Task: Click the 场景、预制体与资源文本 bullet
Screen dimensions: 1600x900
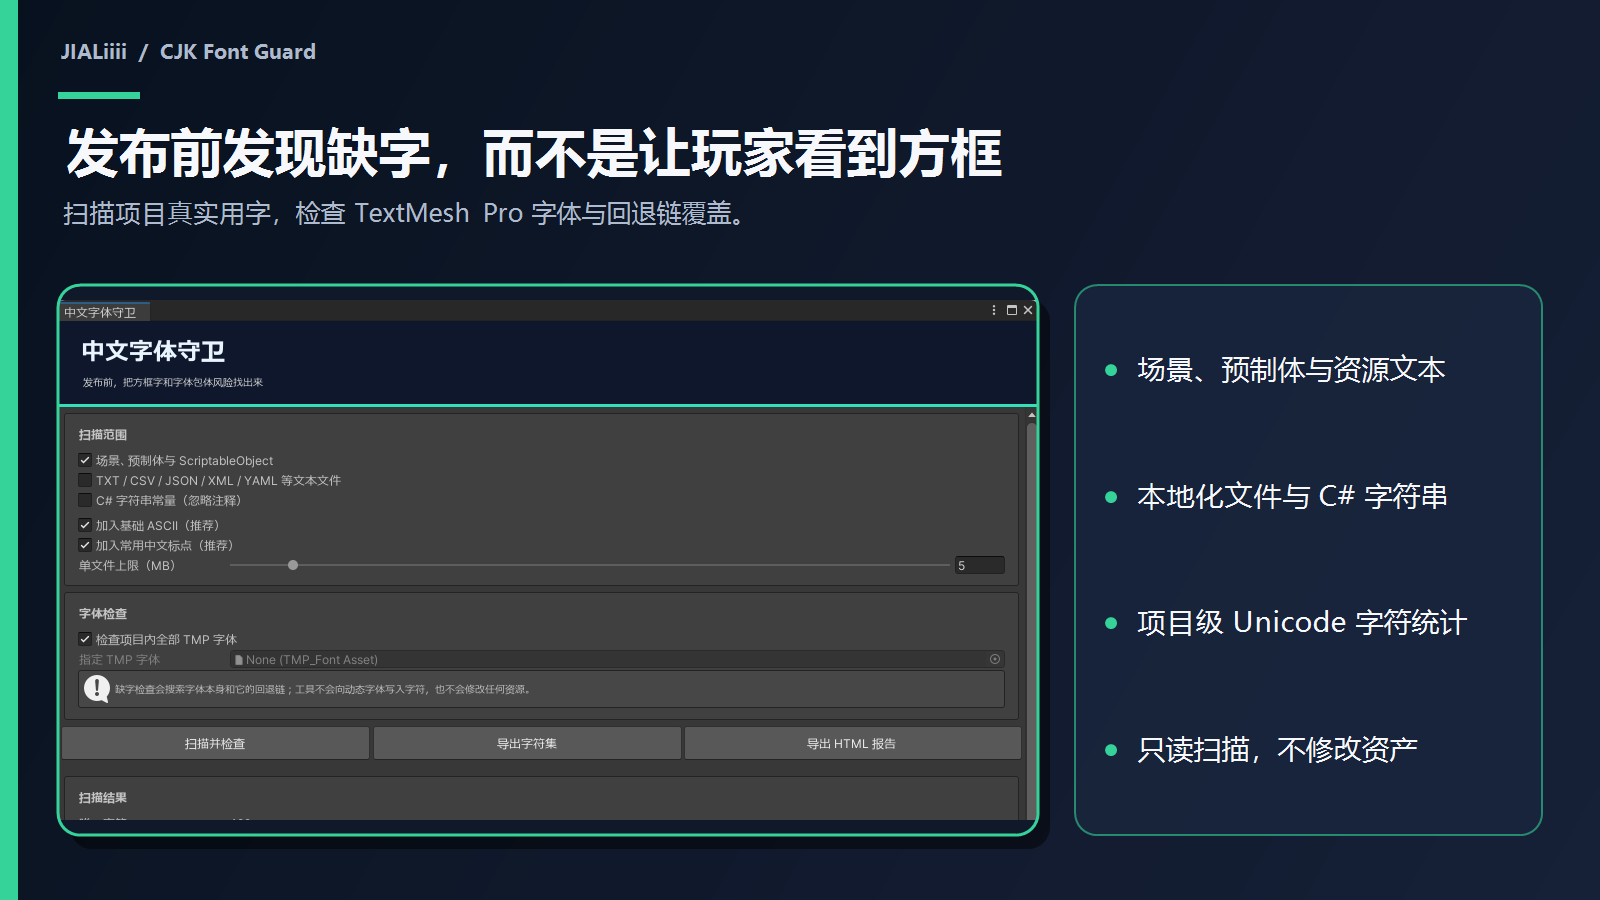Action: (x=1291, y=370)
